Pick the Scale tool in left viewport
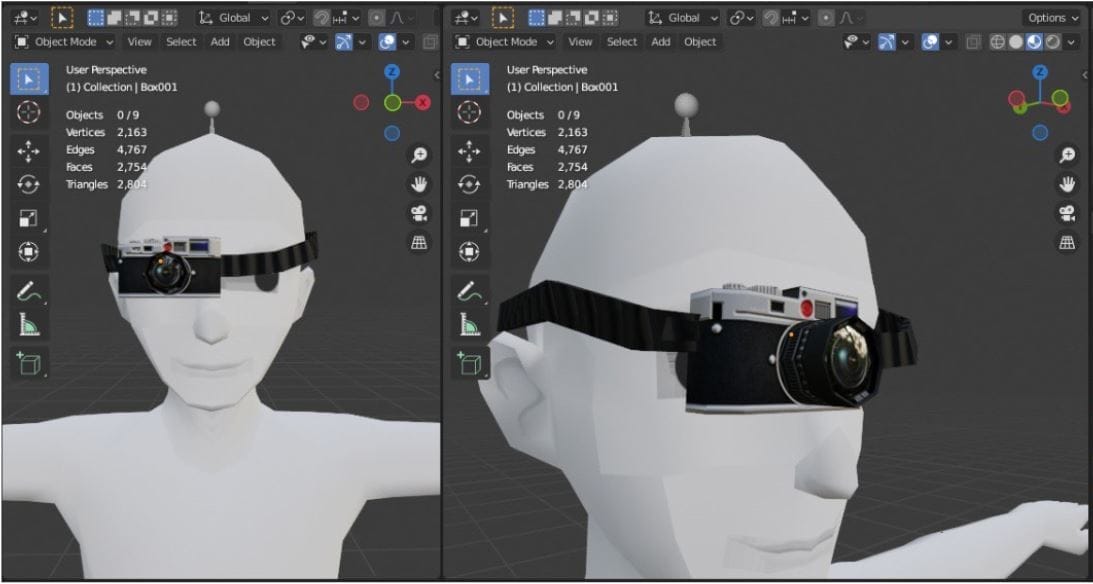This screenshot has width=1093, height=584. point(28,219)
